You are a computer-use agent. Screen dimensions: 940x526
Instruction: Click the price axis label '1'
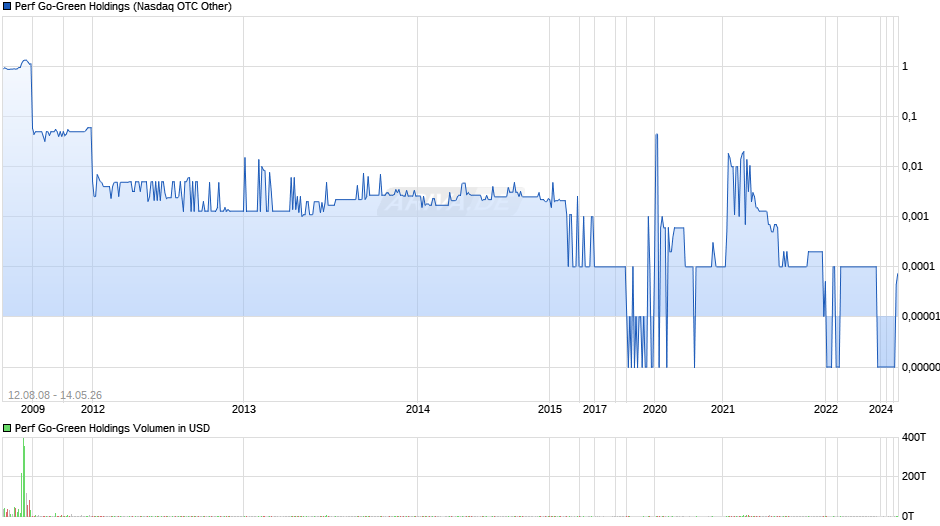pos(905,67)
